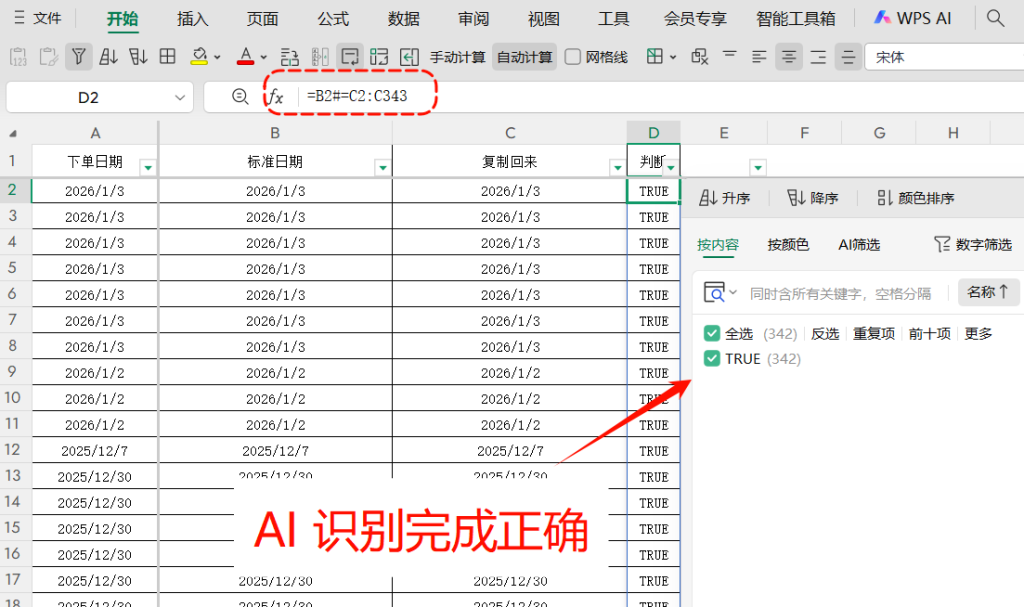Open the 文件 hamburger menu
1024x607 pixels.
[37, 18]
